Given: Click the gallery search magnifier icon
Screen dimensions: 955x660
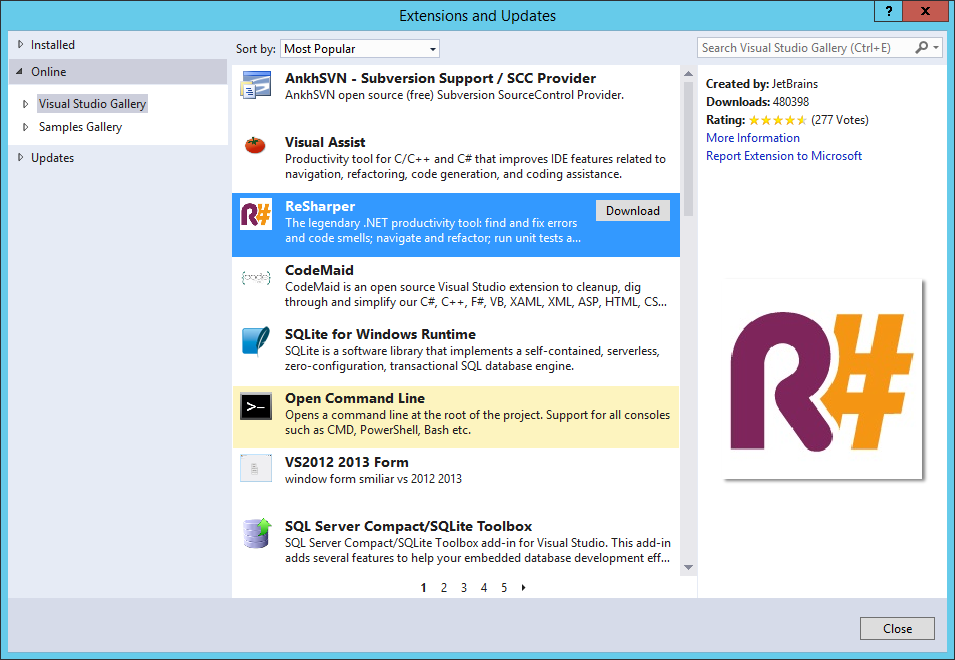Looking at the screenshot, I should 921,46.
